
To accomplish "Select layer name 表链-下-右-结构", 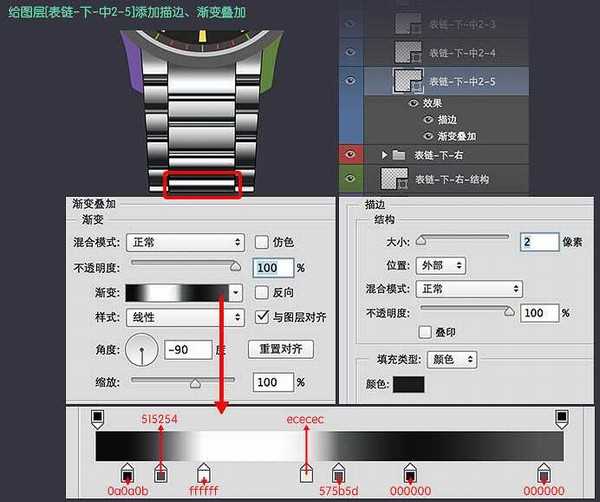I will coord(452,179).
